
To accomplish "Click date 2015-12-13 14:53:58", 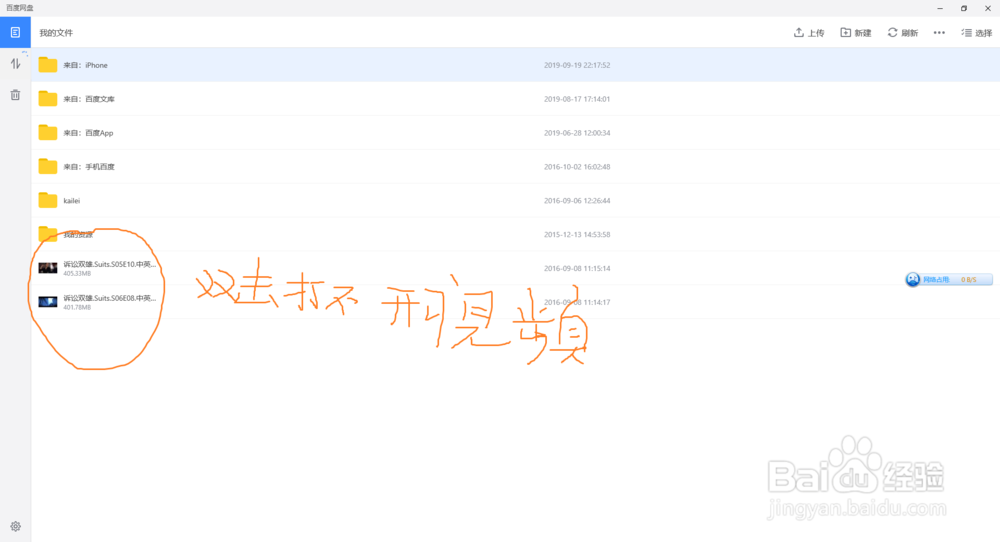I will coord(577,234).
